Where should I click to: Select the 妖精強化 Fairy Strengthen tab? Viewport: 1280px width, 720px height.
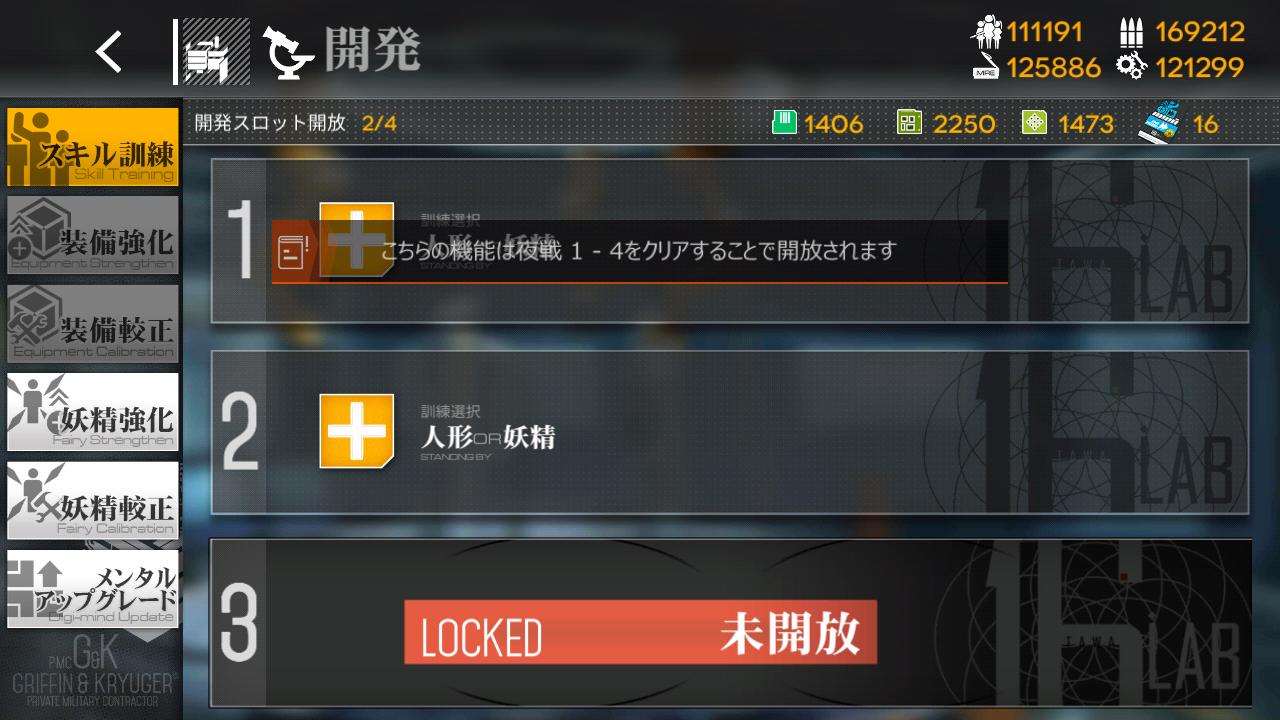93,412
